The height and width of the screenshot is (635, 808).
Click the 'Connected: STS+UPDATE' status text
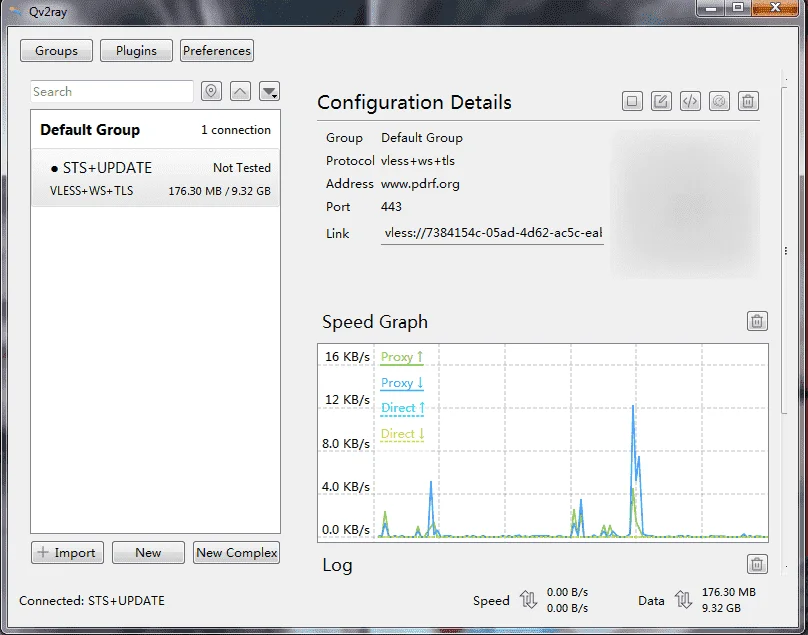92,601
